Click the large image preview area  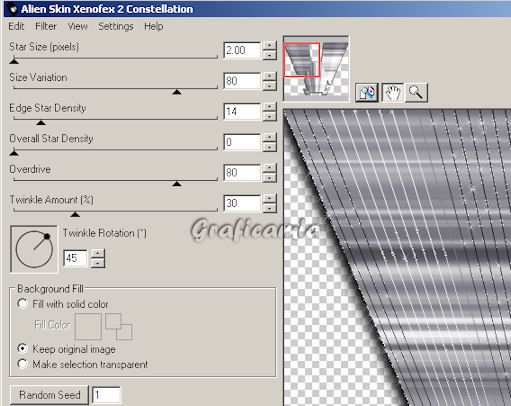click(x=397, y=257)
